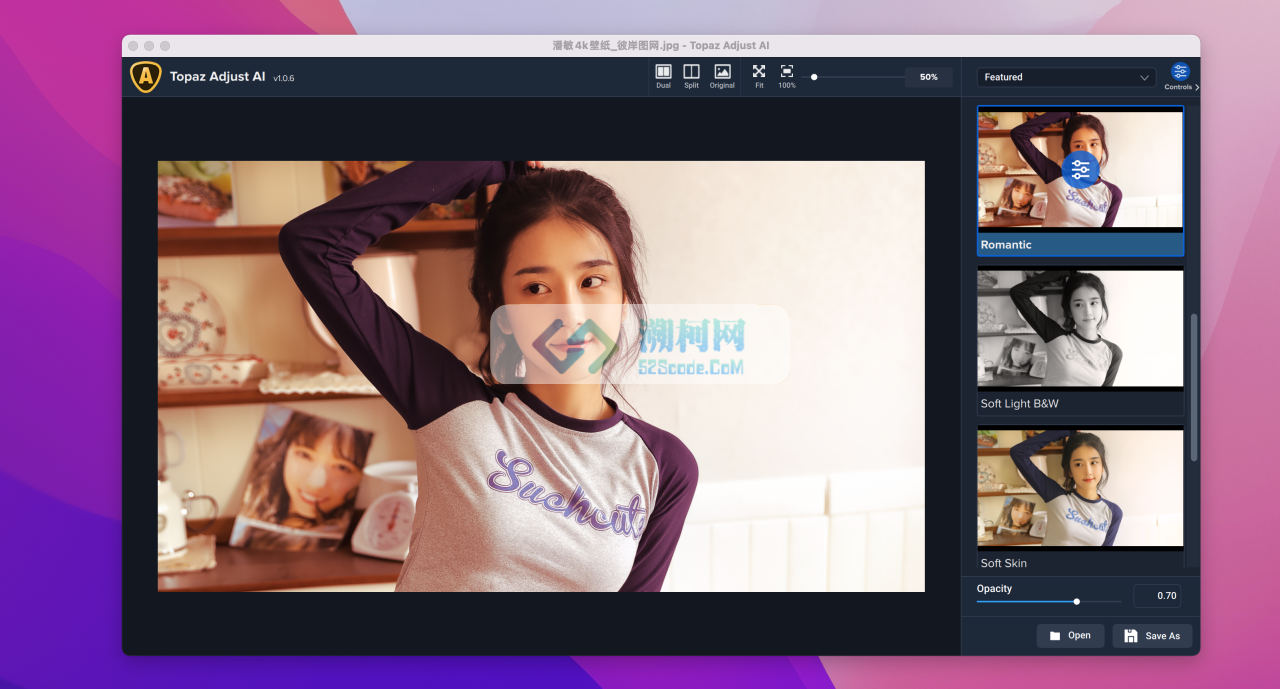
Task: Show the Original image view
Action: coord(722,76)
